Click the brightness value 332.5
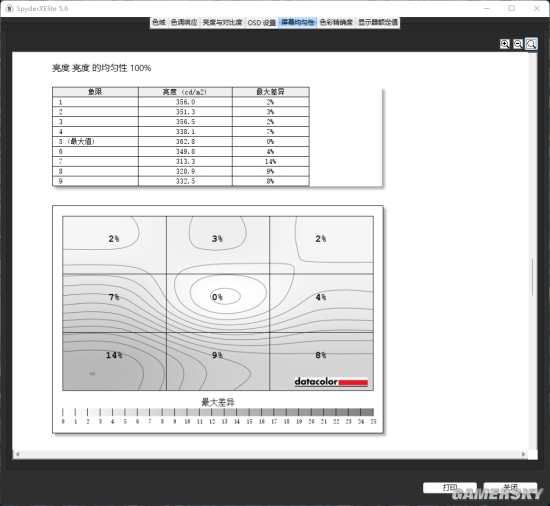The height and width of the screenshot is (506, 550). (185, 181)
